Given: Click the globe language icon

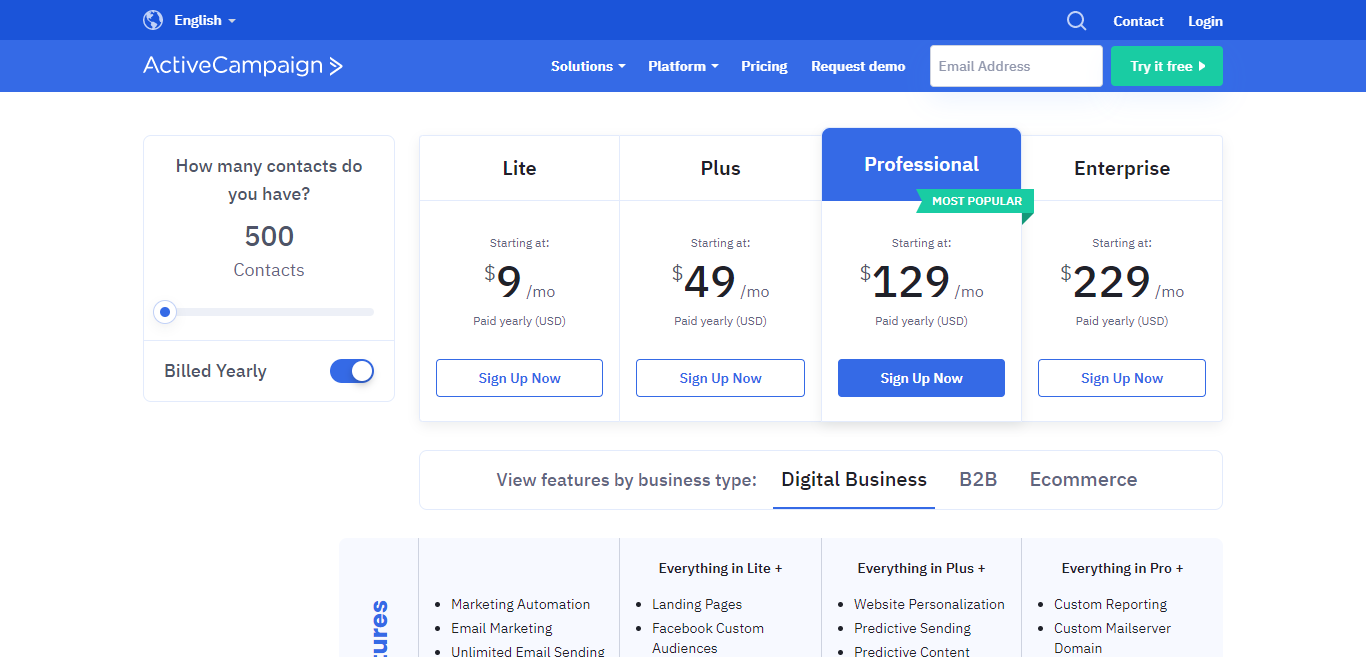Looking at the screenshot, I should [x=153, y=20].
